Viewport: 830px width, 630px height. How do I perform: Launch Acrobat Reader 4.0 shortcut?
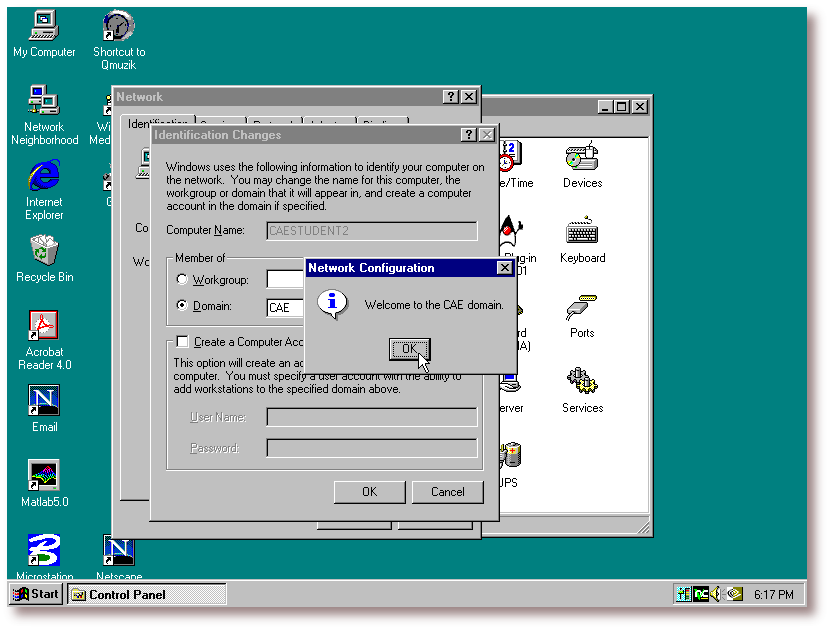pos(44,327)
